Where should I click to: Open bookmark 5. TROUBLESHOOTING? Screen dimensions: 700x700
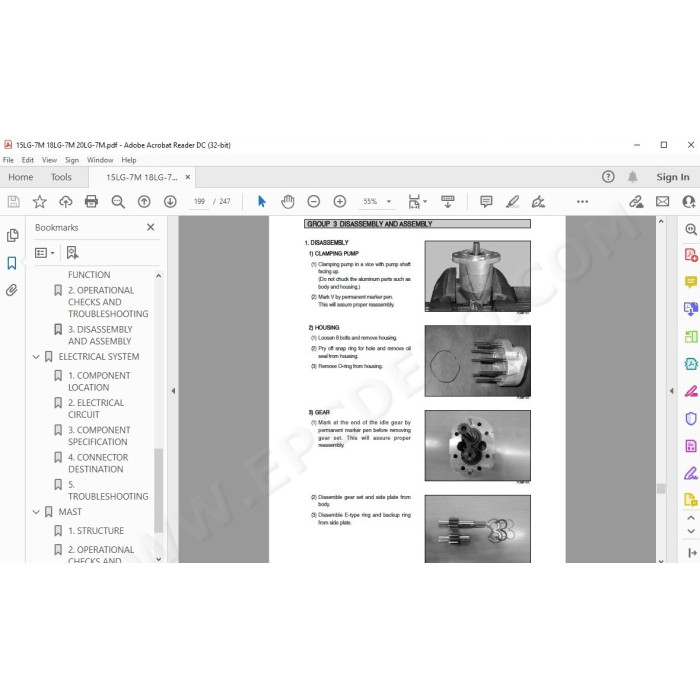[x=108, y=491]
